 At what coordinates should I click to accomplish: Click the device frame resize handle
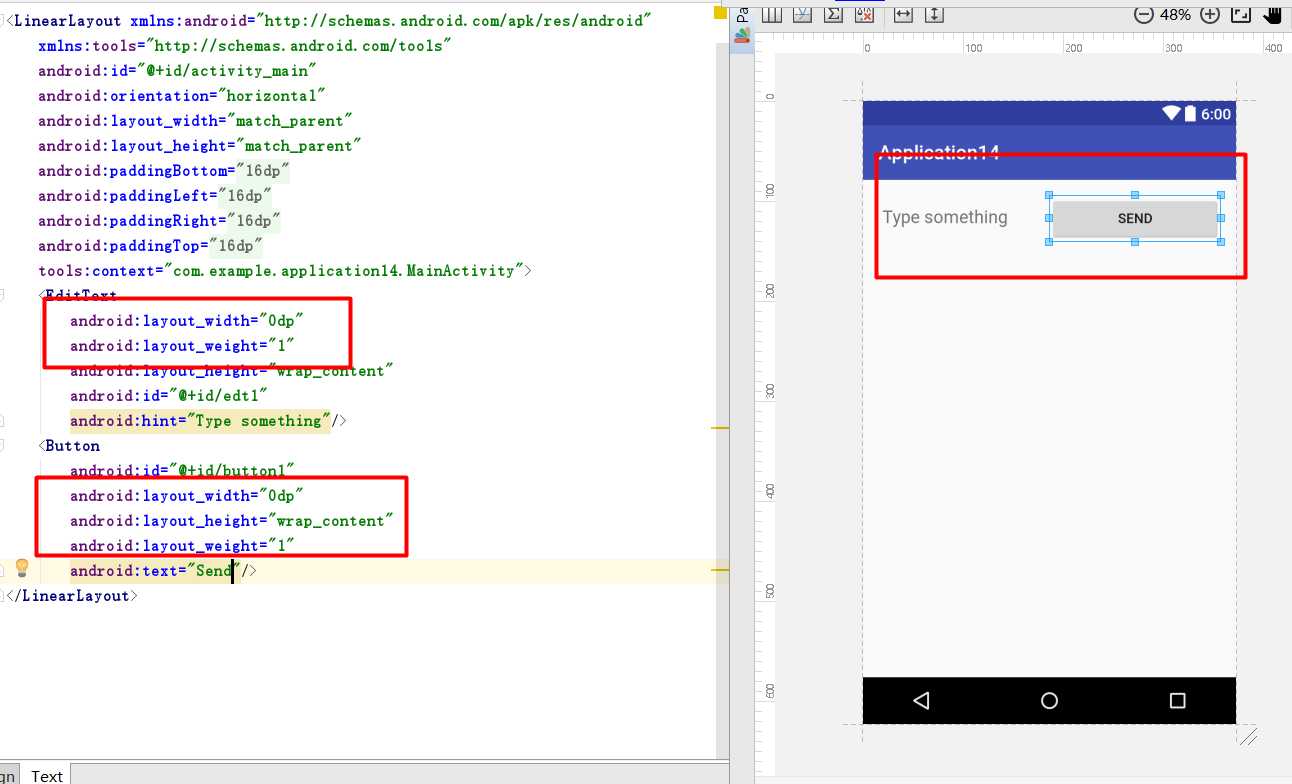(x=1248, y=737)
